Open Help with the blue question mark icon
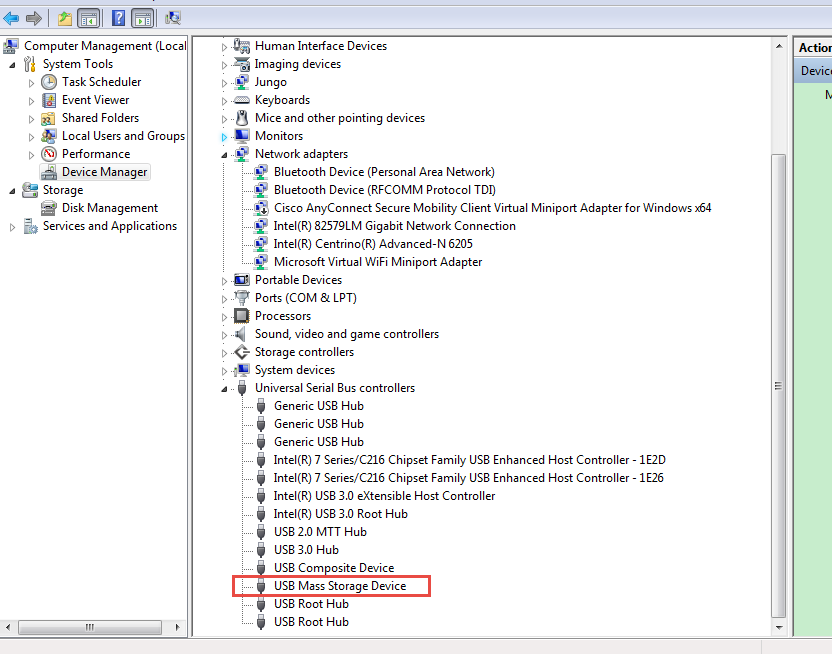 pos(118,19)
